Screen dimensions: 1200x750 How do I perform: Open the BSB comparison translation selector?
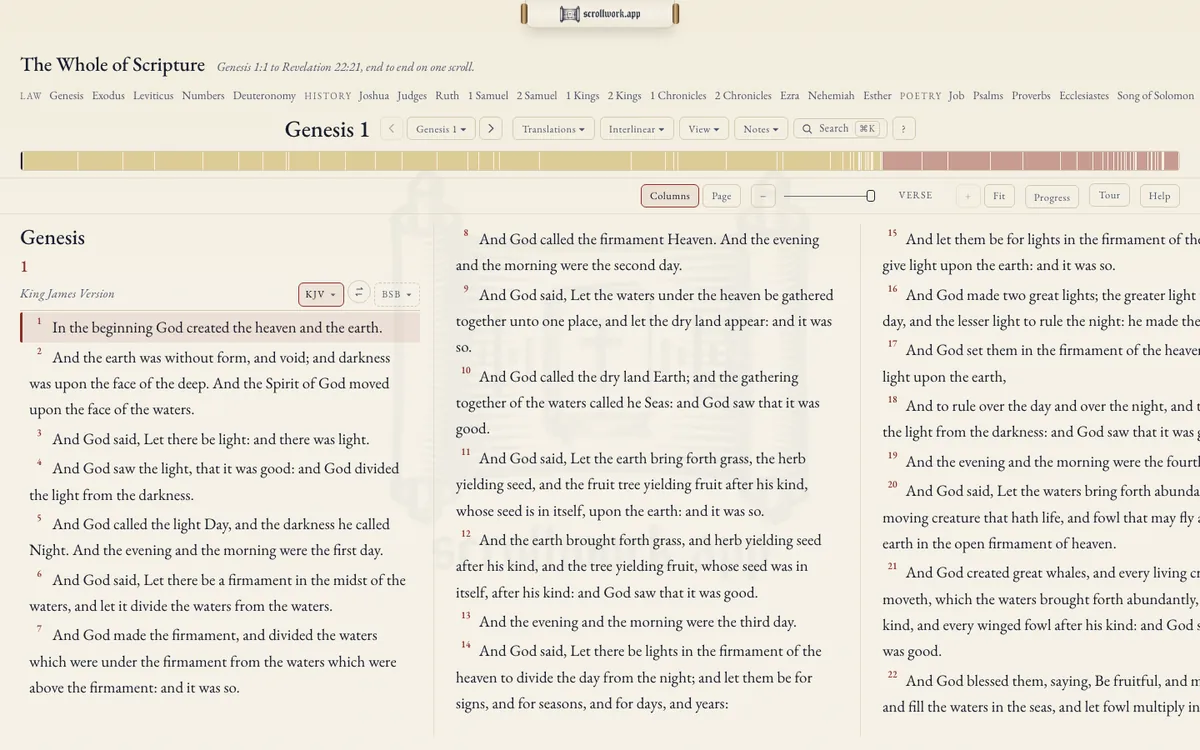397,294
